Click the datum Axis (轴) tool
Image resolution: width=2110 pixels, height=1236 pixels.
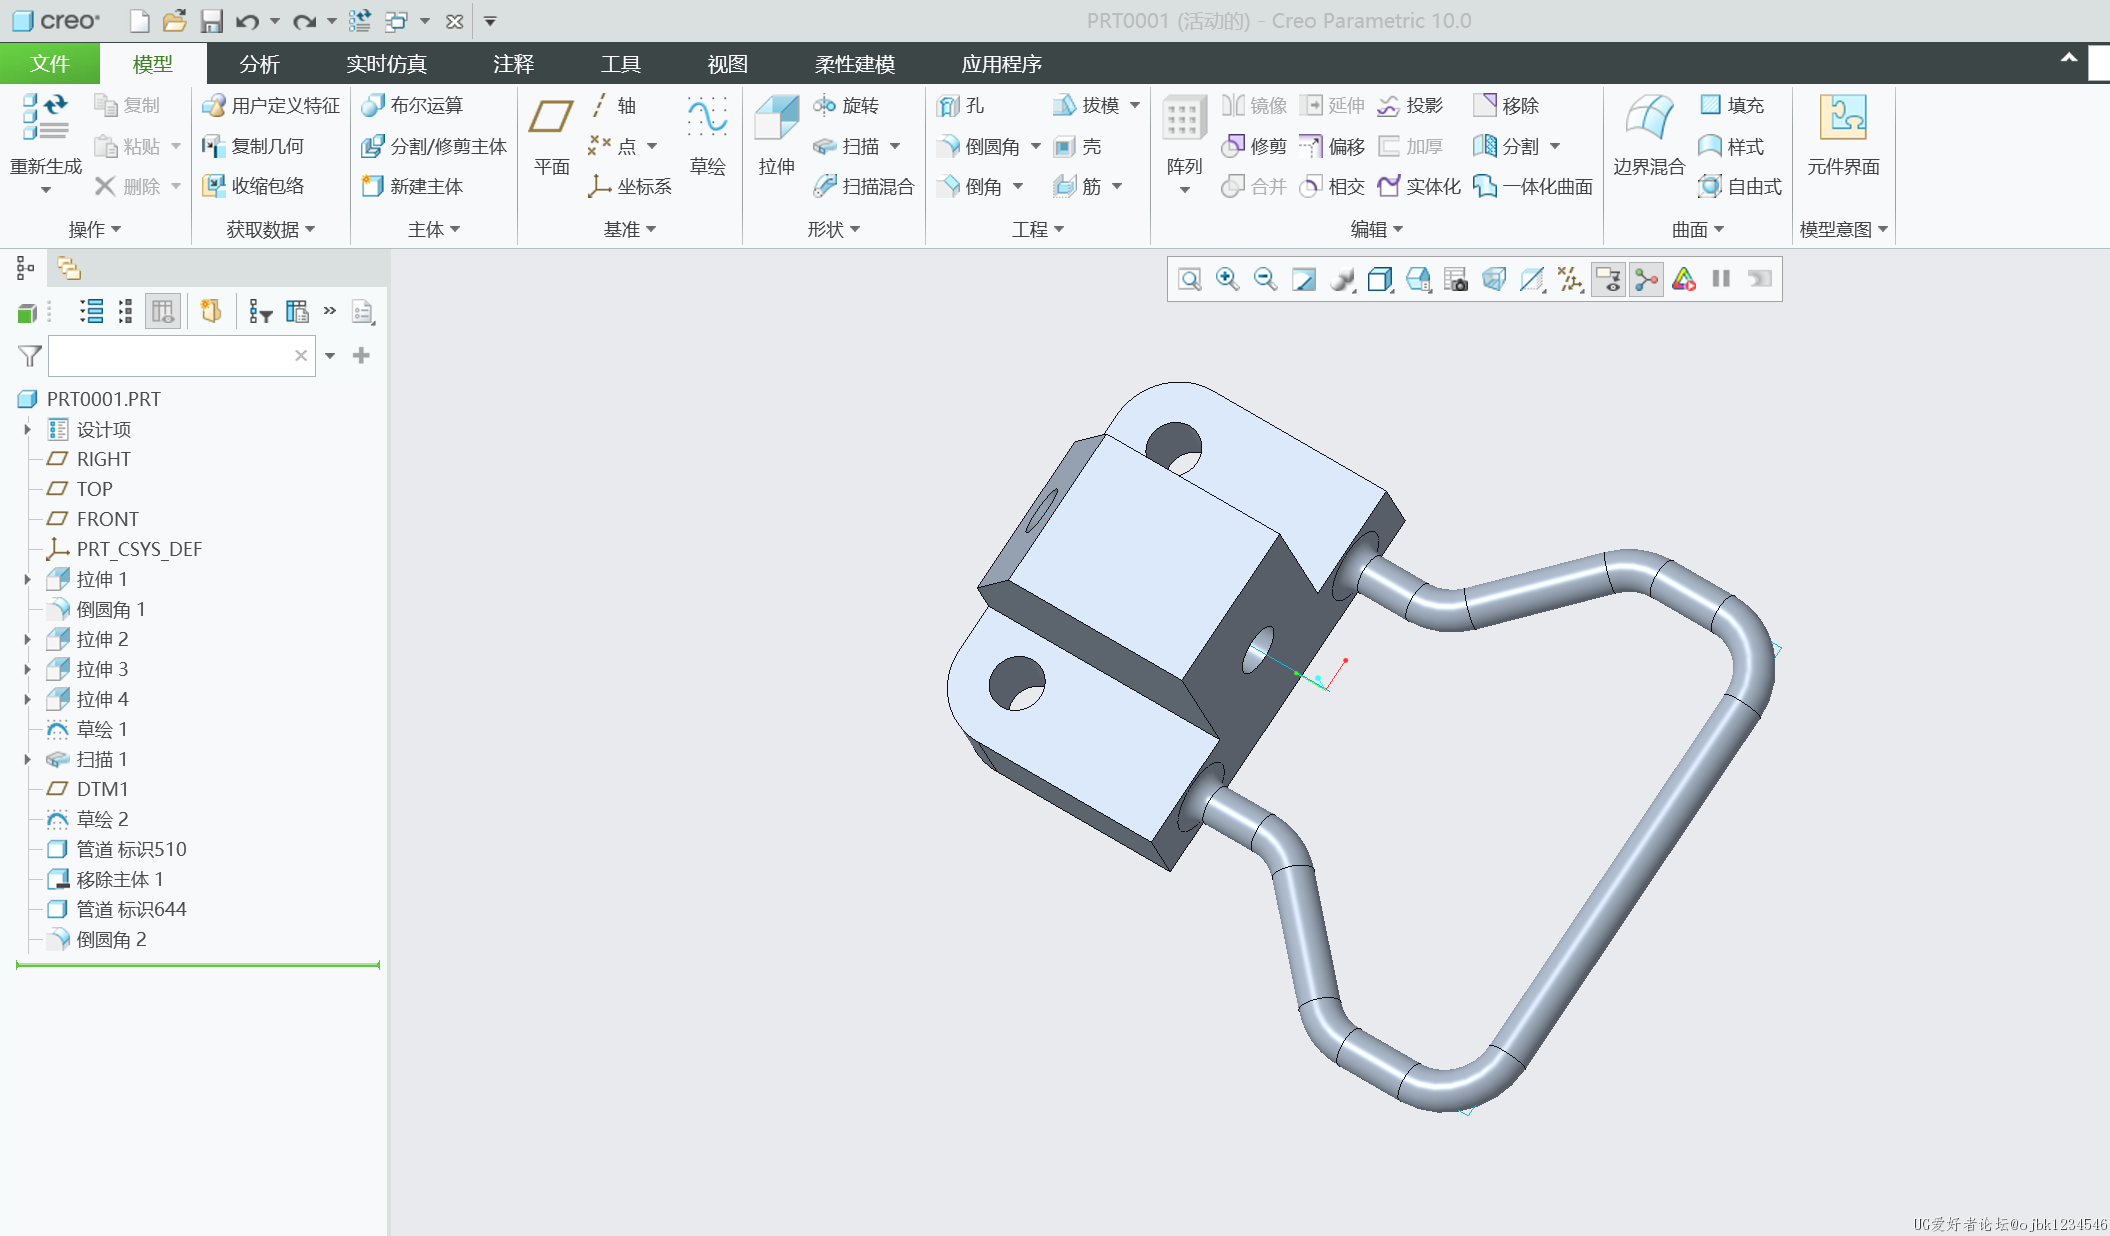pyautogui.click(x=614, y=105)
